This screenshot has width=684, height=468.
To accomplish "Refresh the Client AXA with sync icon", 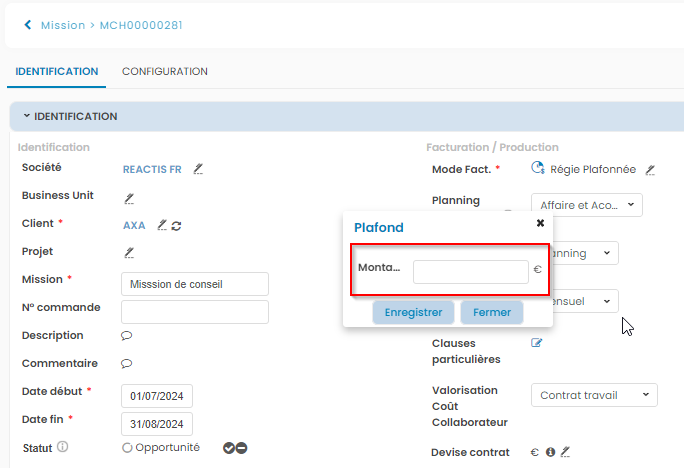I will click(176, 225).
